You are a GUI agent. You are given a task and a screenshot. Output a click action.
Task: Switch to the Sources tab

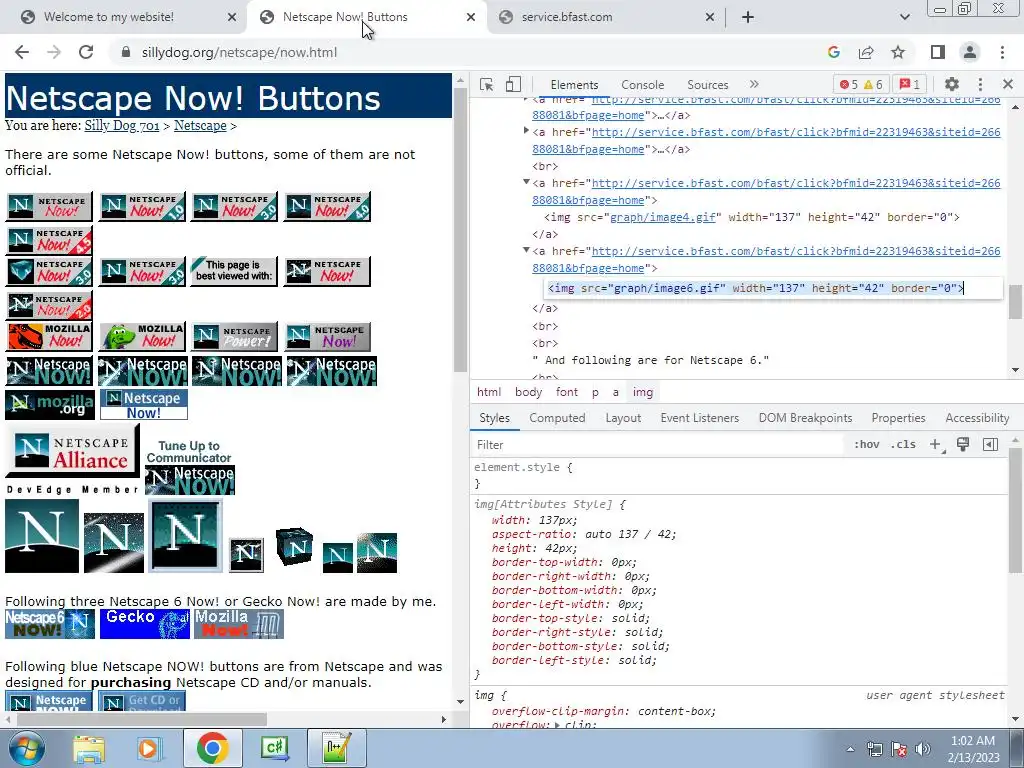pos(707,85)
